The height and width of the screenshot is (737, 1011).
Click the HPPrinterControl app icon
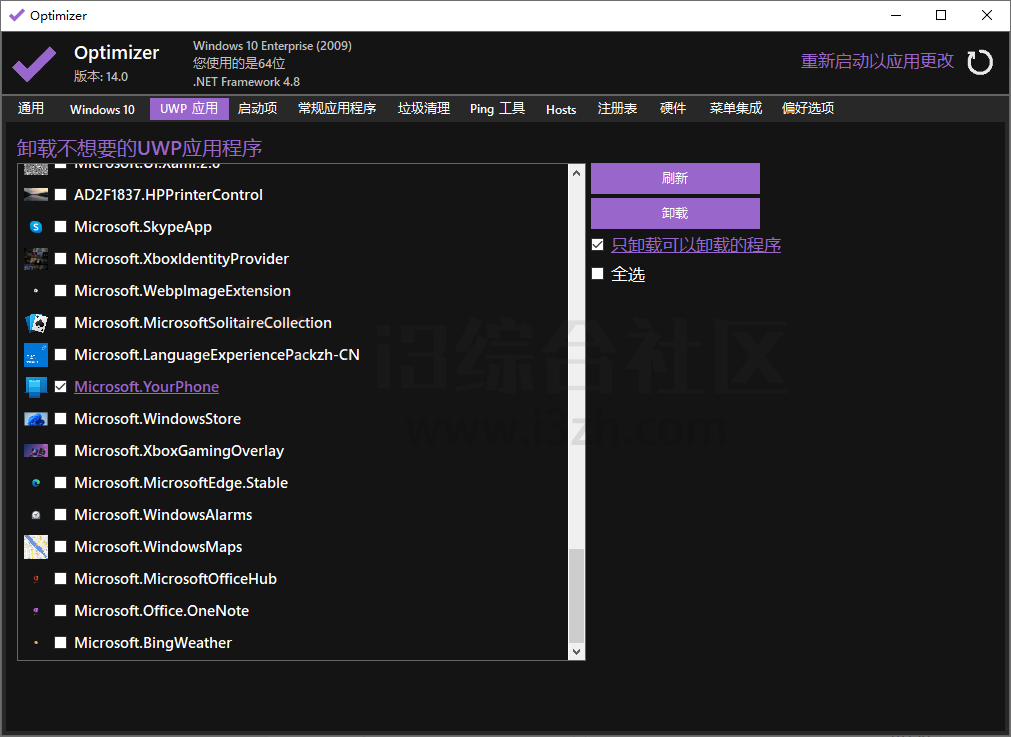(x=36, y=195)
